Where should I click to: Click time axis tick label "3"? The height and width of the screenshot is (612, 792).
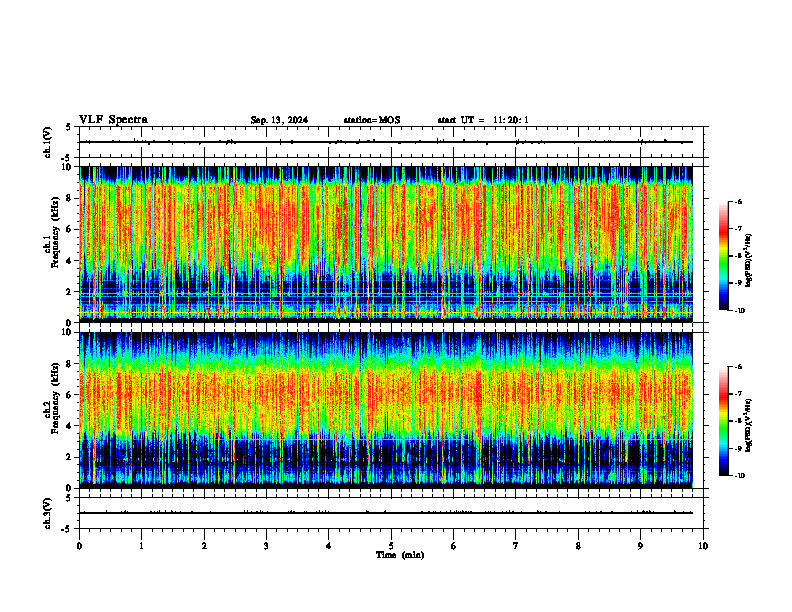[266, 546]
